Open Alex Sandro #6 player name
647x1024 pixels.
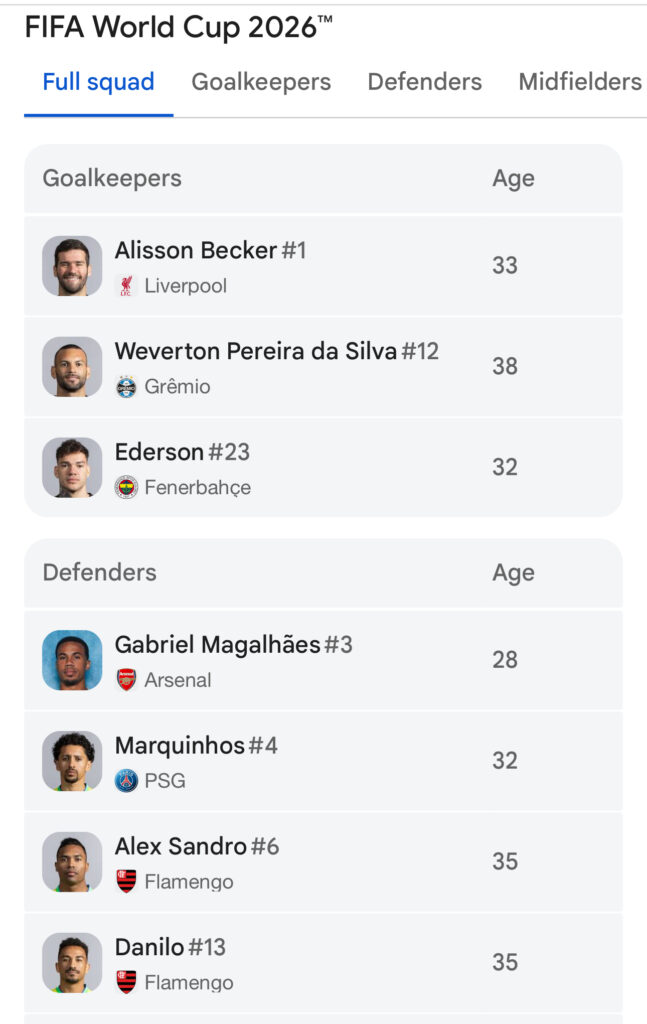(197, 846)
